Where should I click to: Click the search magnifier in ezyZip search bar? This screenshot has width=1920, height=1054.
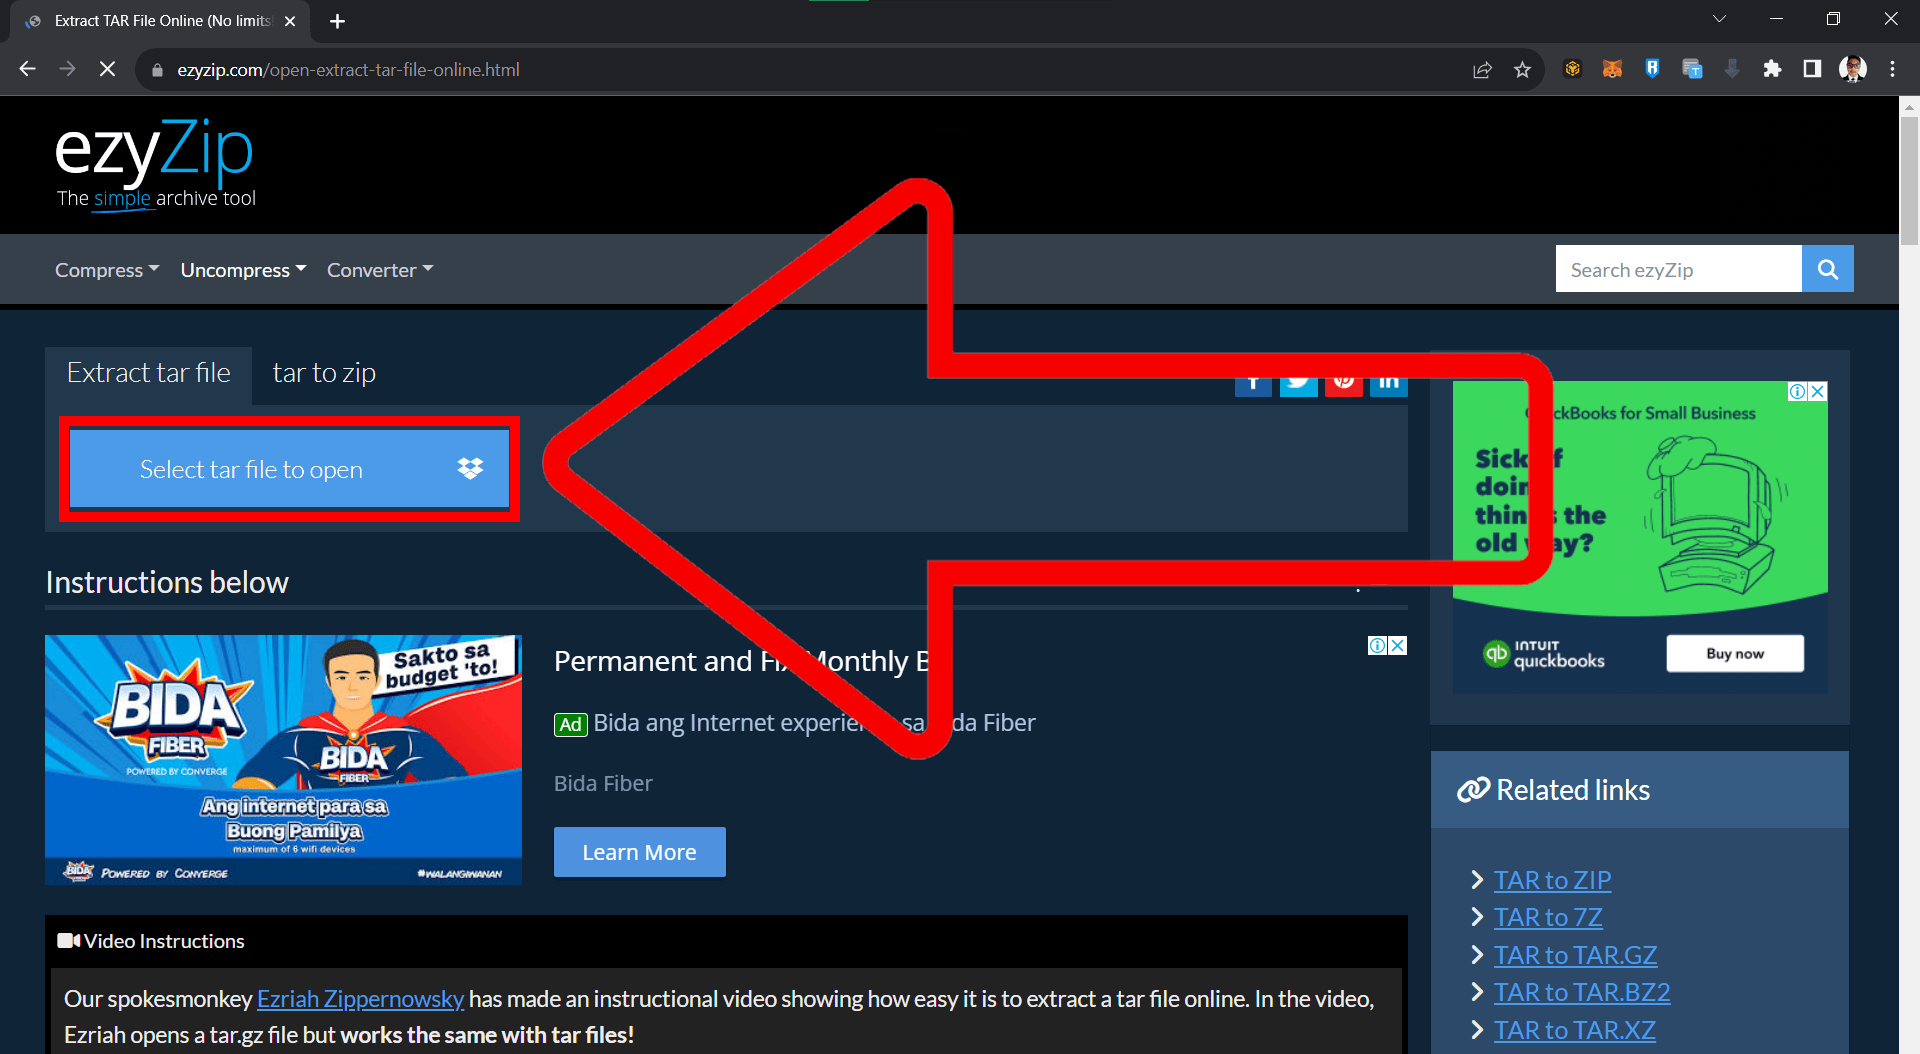click(x=1827, y=268)
